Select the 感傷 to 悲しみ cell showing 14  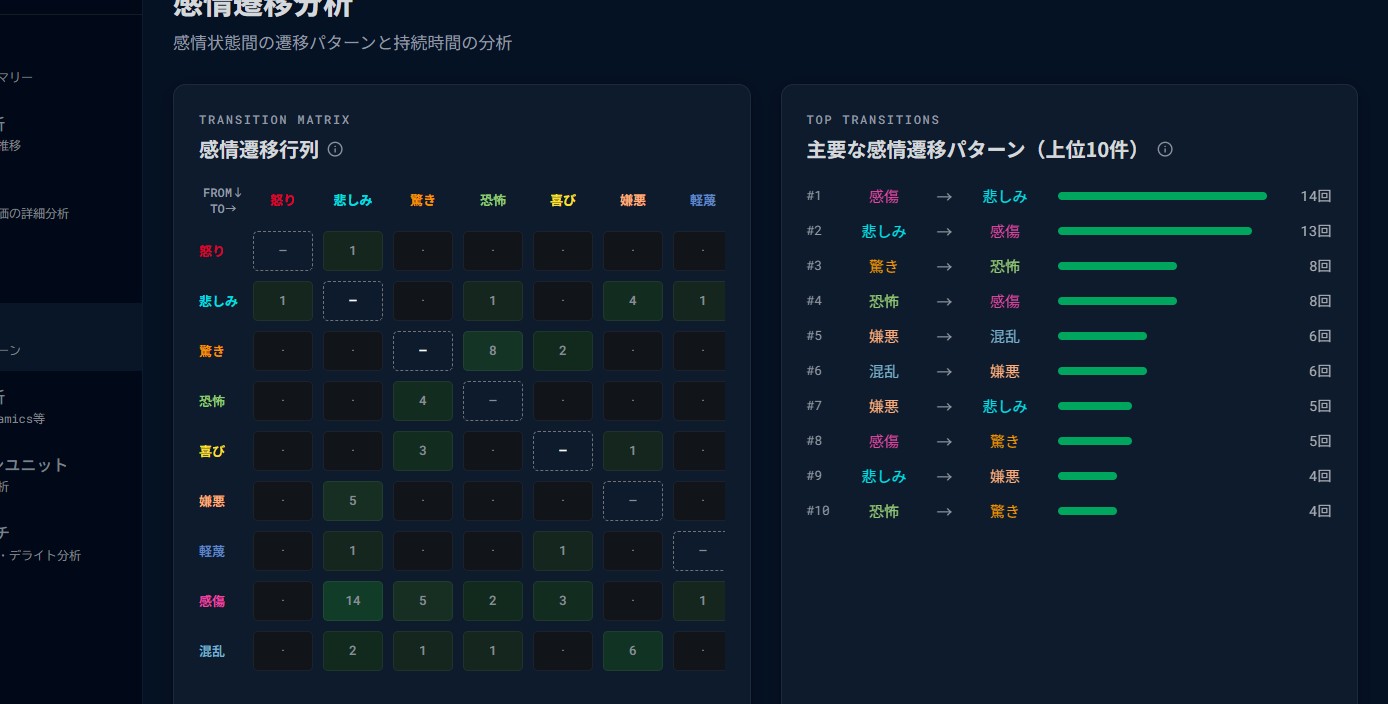click(x=353, y=601)
